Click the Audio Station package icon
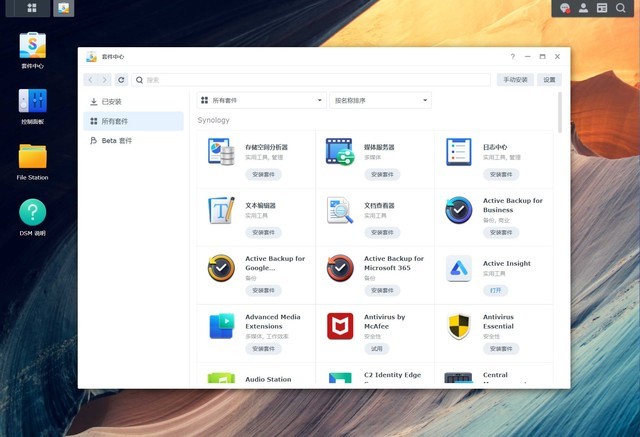The width and height of the screenshot is (640, 437). coord(221,378)
